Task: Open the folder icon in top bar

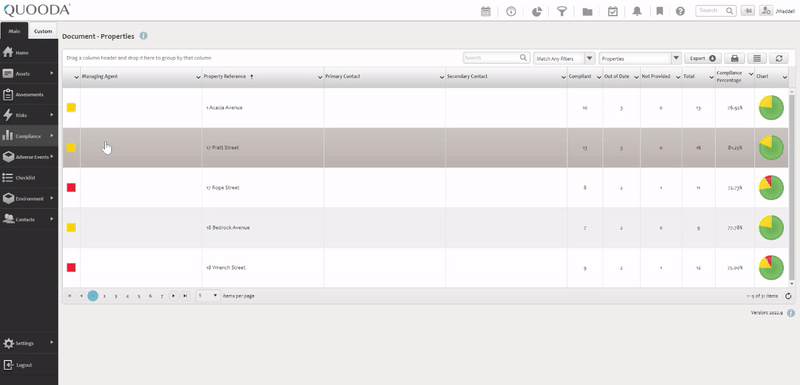Action: pyautogui.click(x=587, y=11)
